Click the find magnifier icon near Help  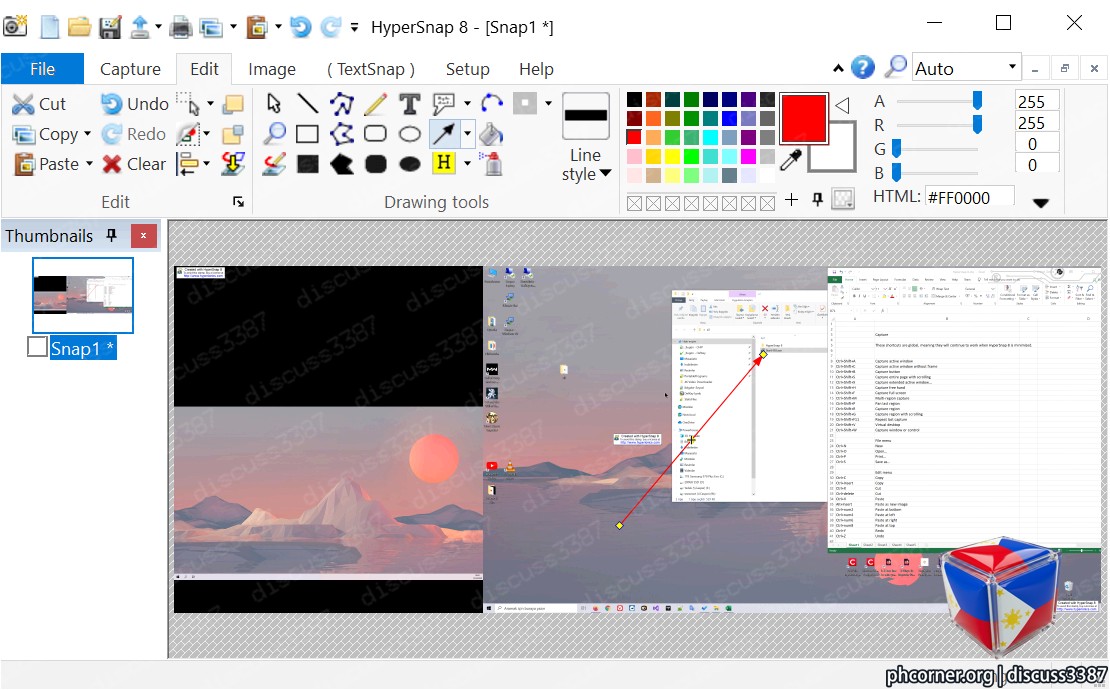coord(896,67)
